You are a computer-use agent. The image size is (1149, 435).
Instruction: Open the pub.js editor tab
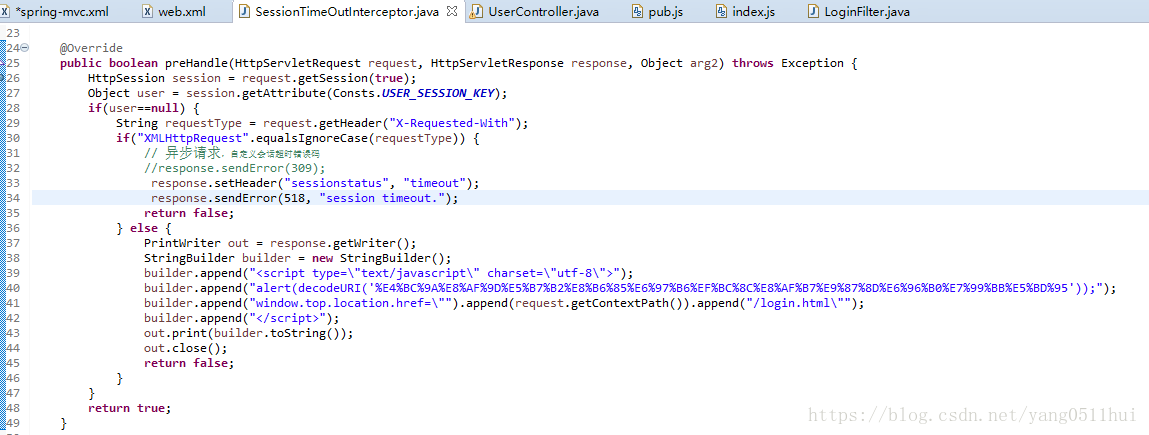(x=665, y=12)
